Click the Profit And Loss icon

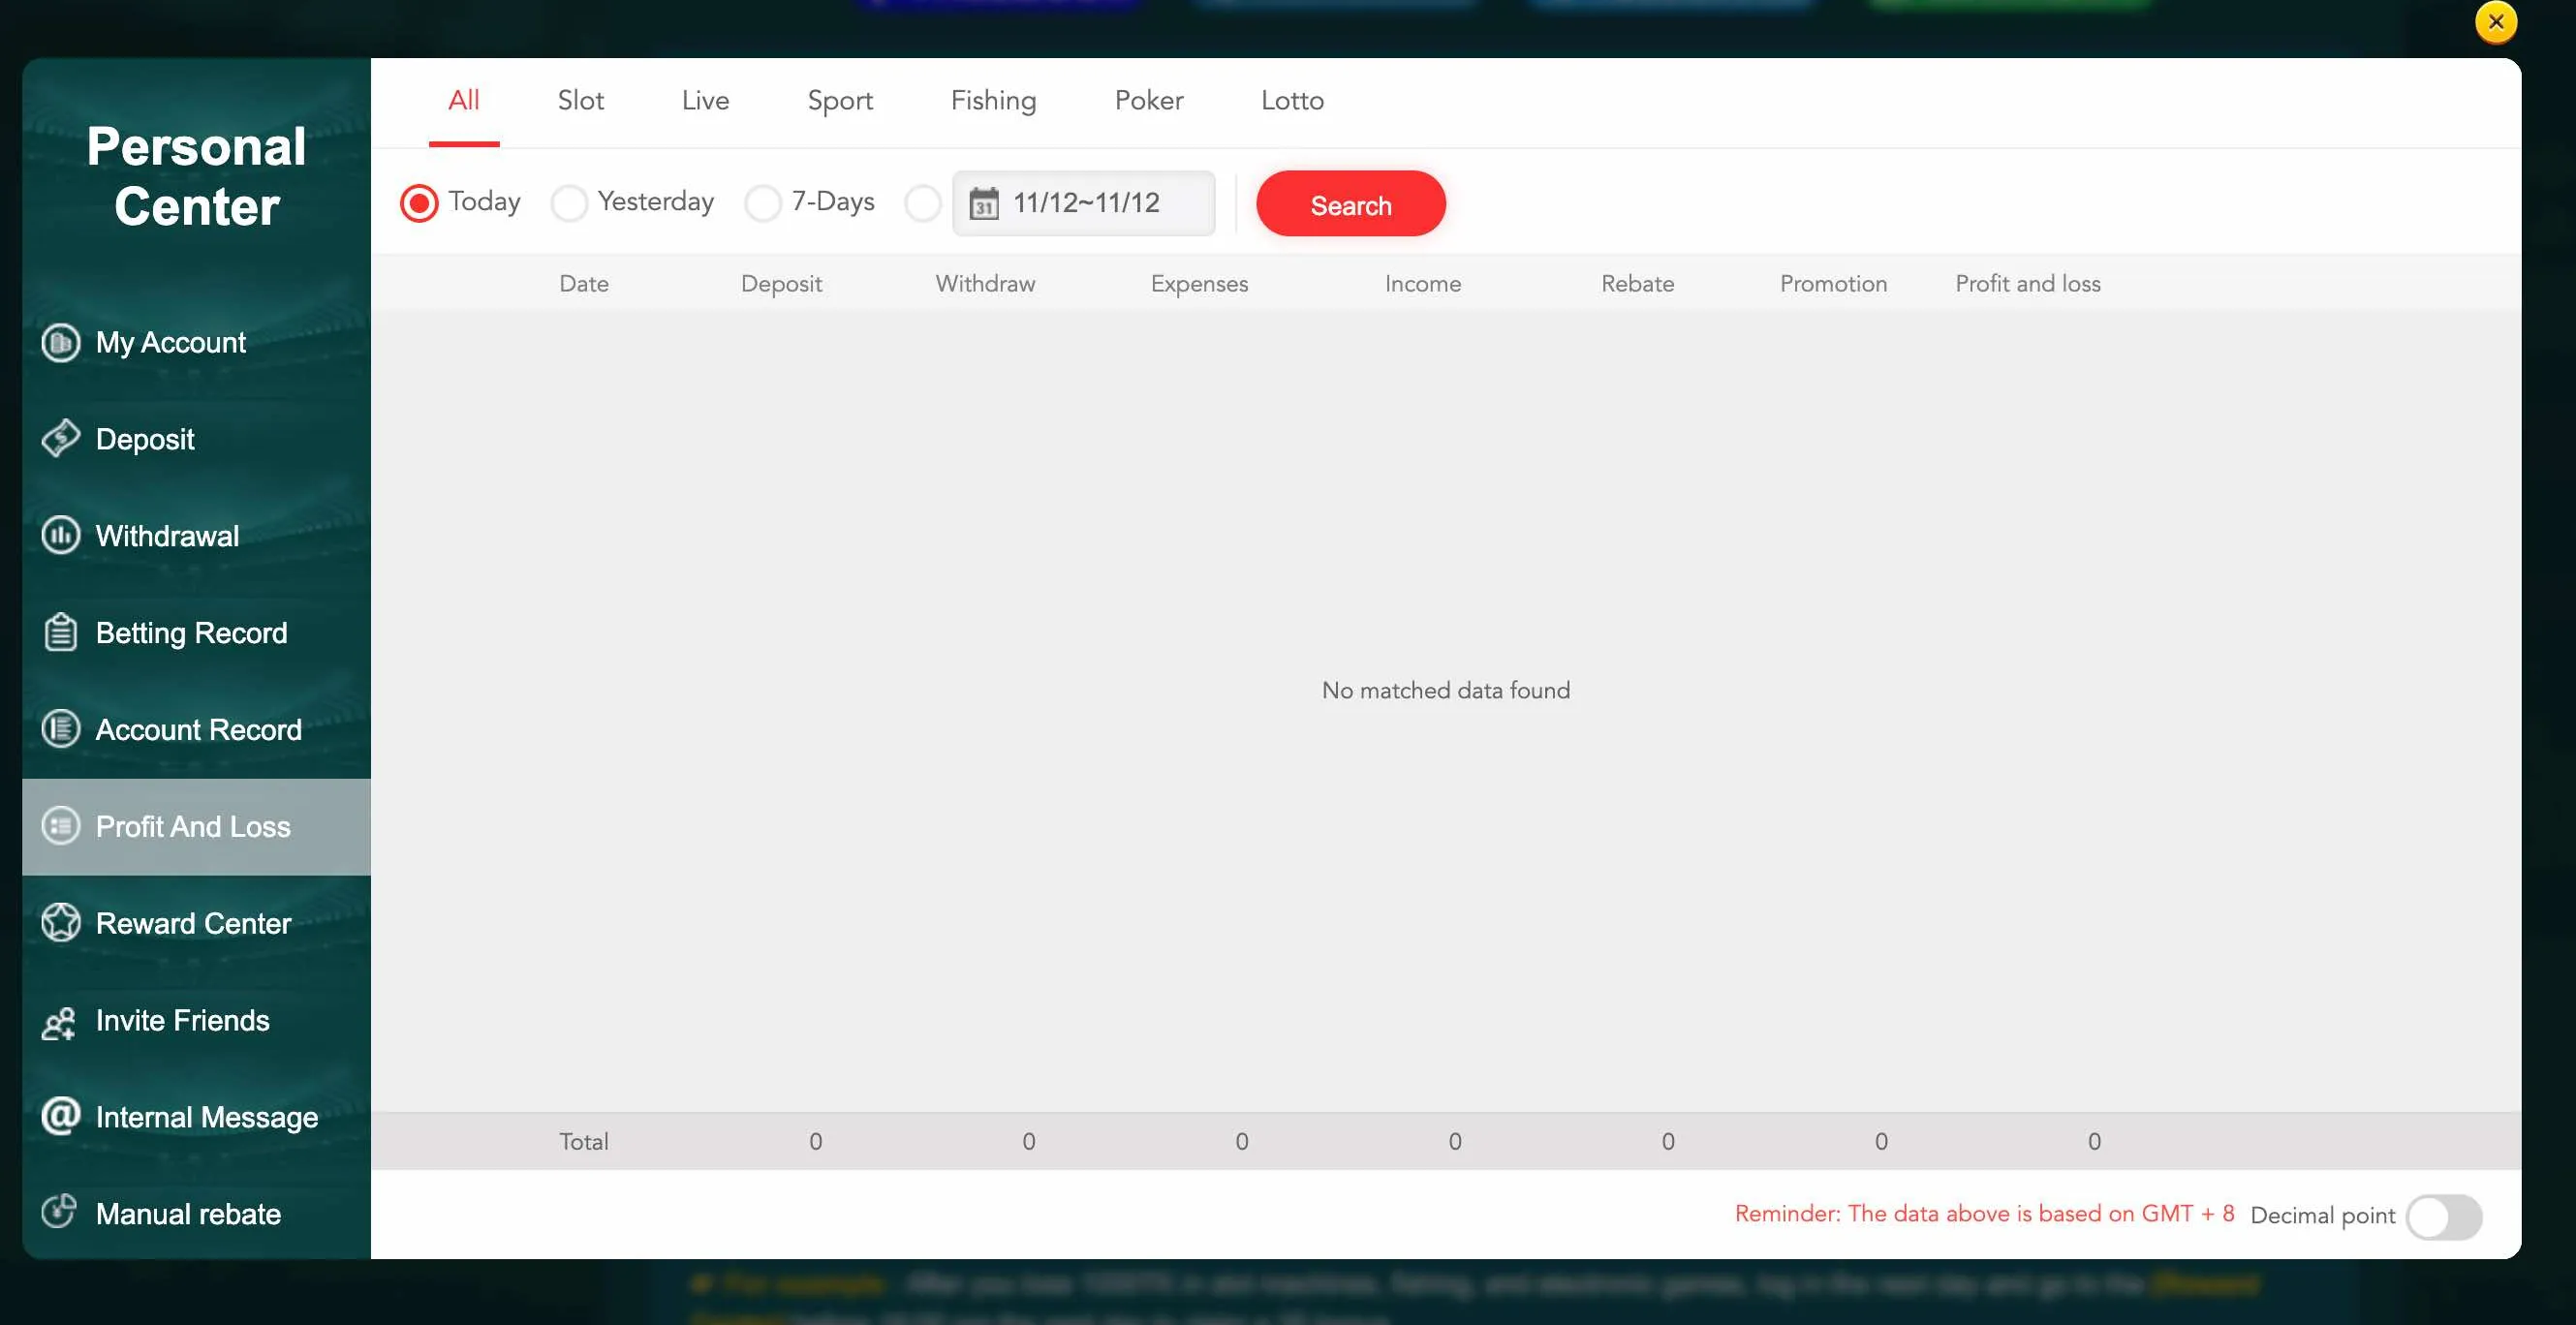(x=60, y=826)
